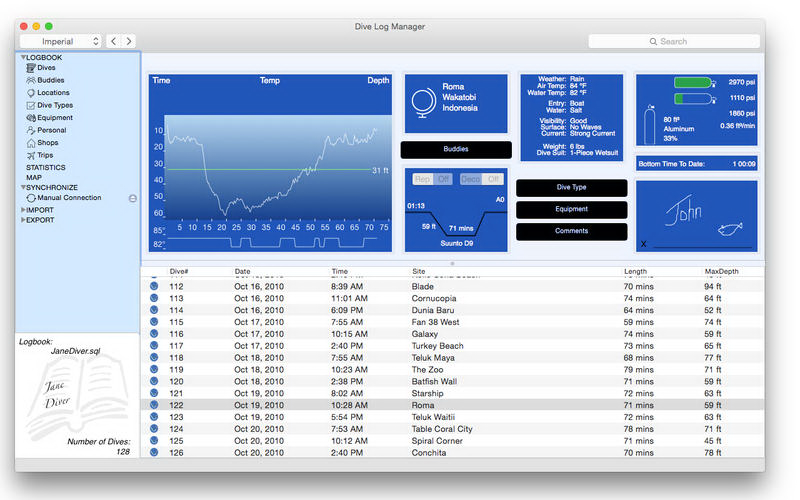800x500 pixels.
Task: Click the blue marker for dive 115
Action: tap(154, 322)
